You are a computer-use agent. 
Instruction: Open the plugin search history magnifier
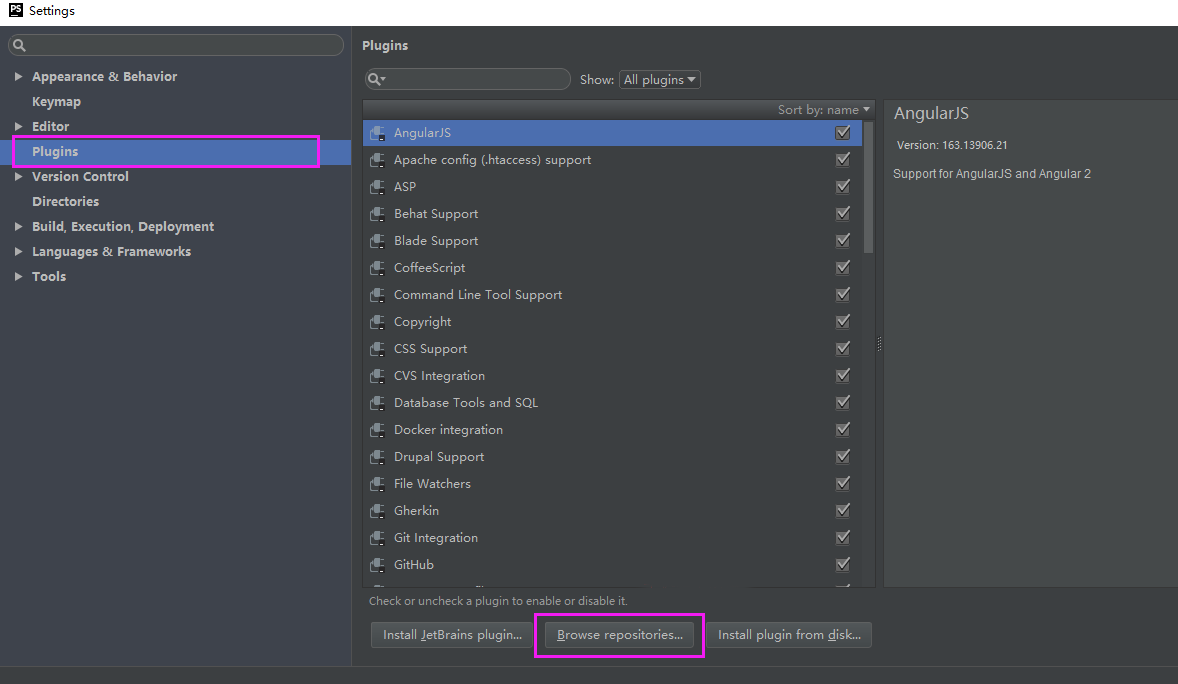click(x=376, y=79)
